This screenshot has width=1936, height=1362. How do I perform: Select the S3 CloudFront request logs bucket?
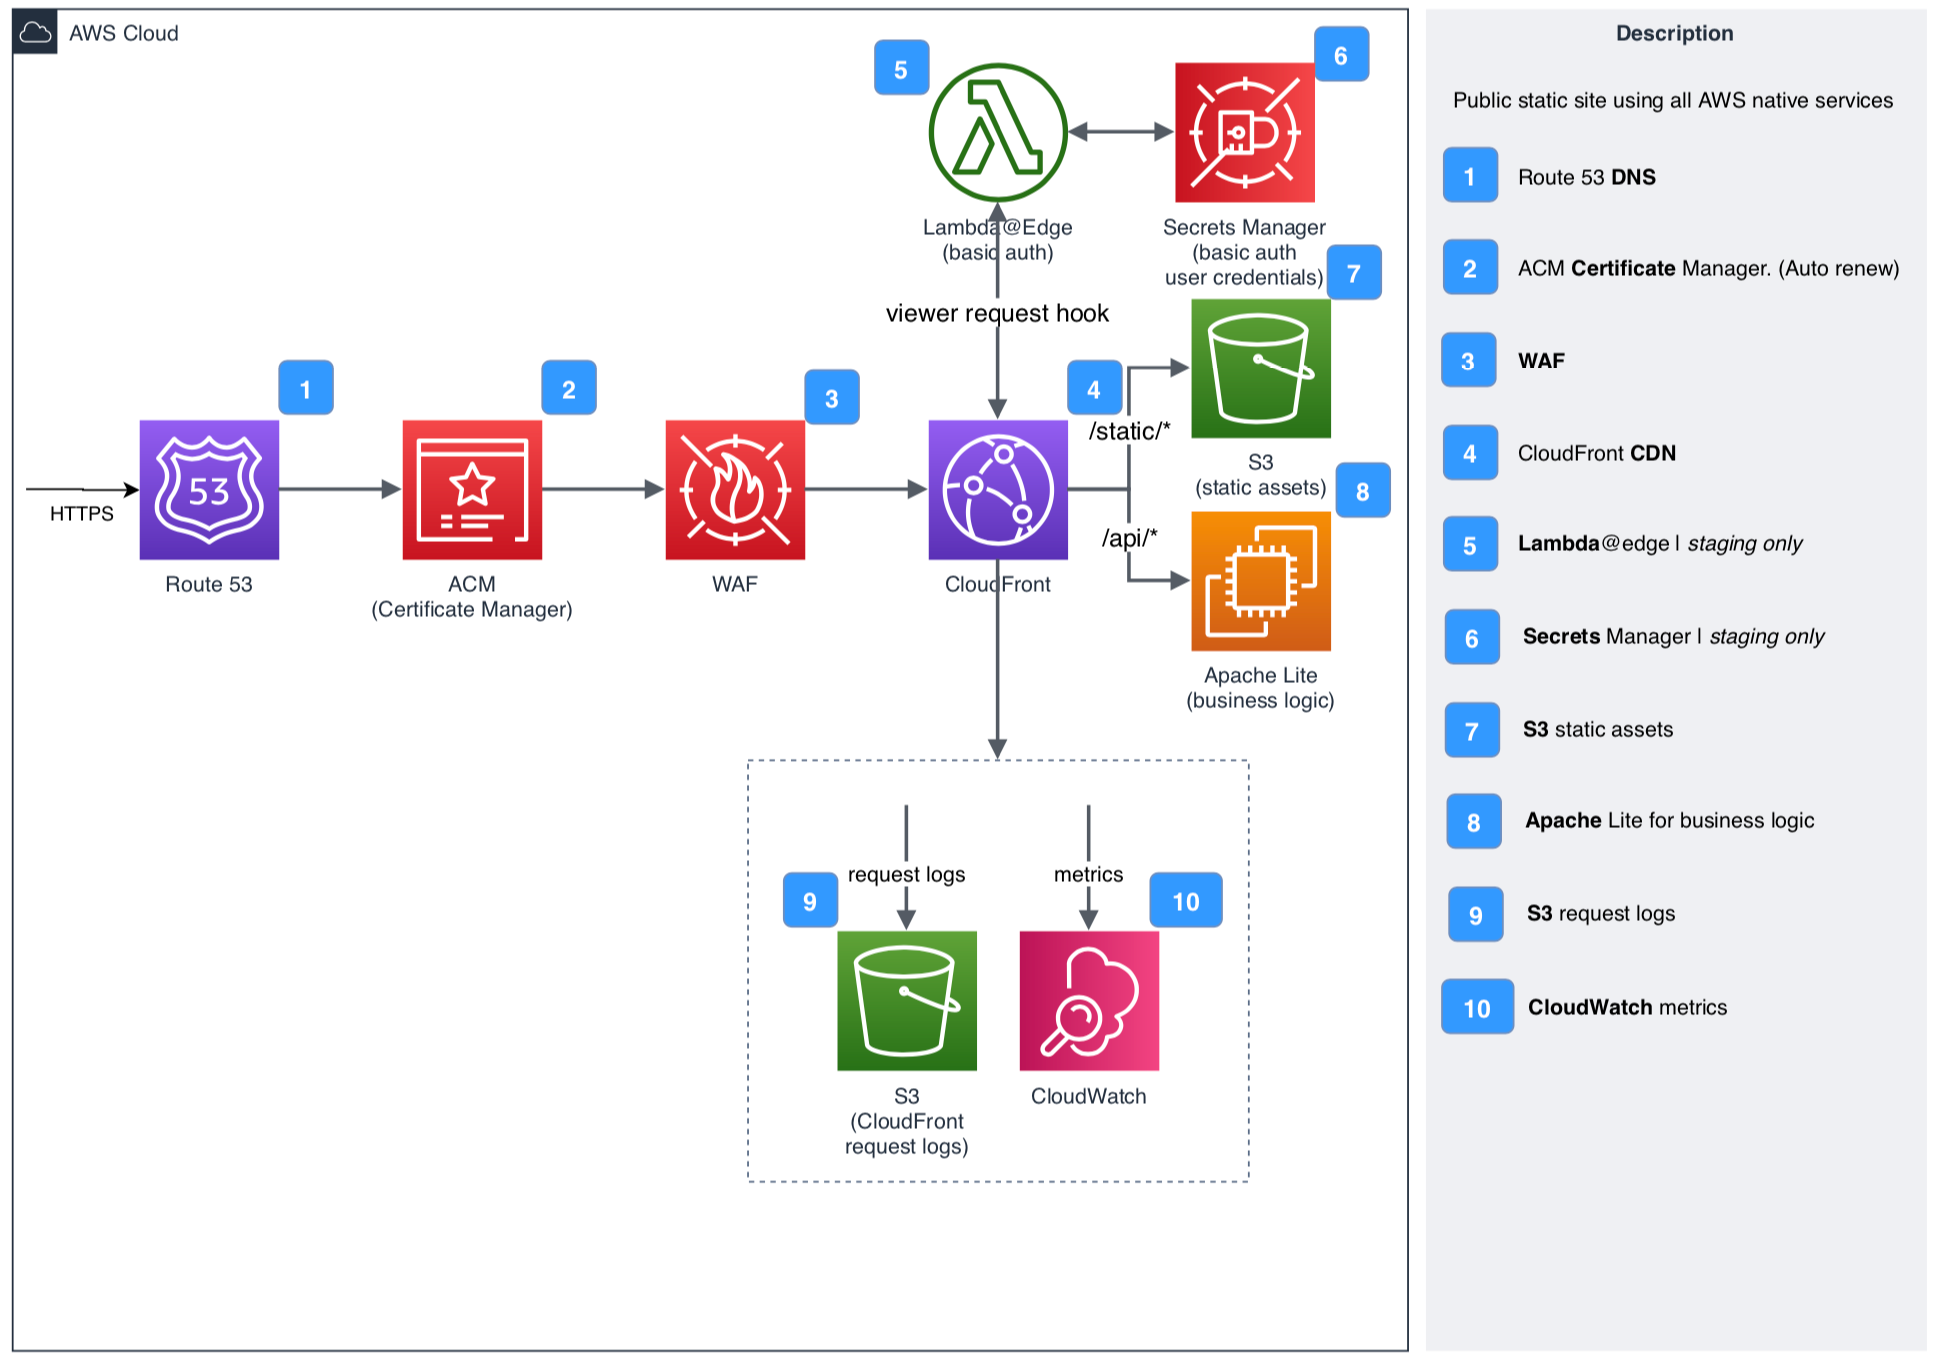(x=906, y=1000)
